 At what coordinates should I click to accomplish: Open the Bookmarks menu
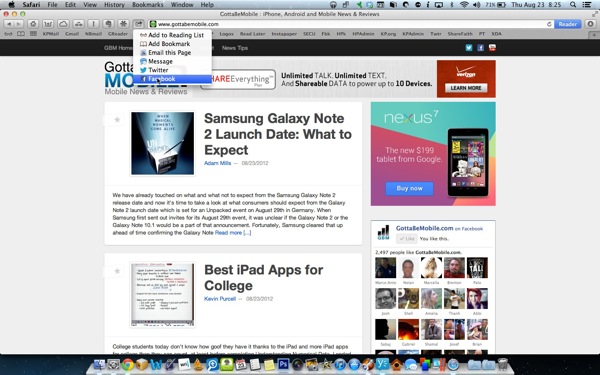[x=148, y=5]
